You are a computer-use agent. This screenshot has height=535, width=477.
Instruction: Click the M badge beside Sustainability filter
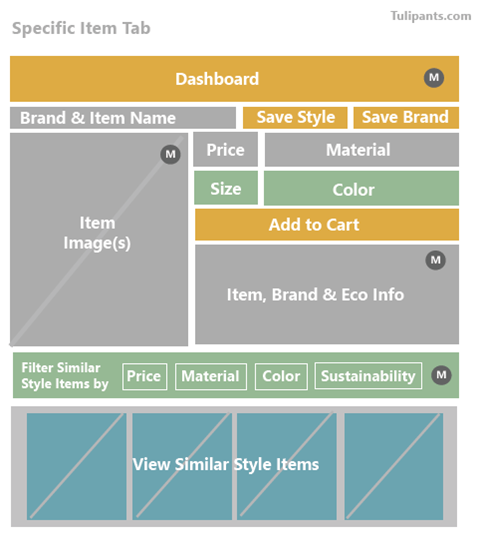pos(441,375)
